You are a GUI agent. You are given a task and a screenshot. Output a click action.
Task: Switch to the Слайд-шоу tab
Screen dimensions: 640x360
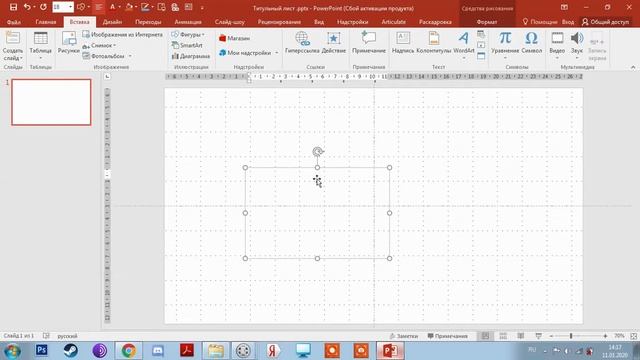(x=230, y=22)
